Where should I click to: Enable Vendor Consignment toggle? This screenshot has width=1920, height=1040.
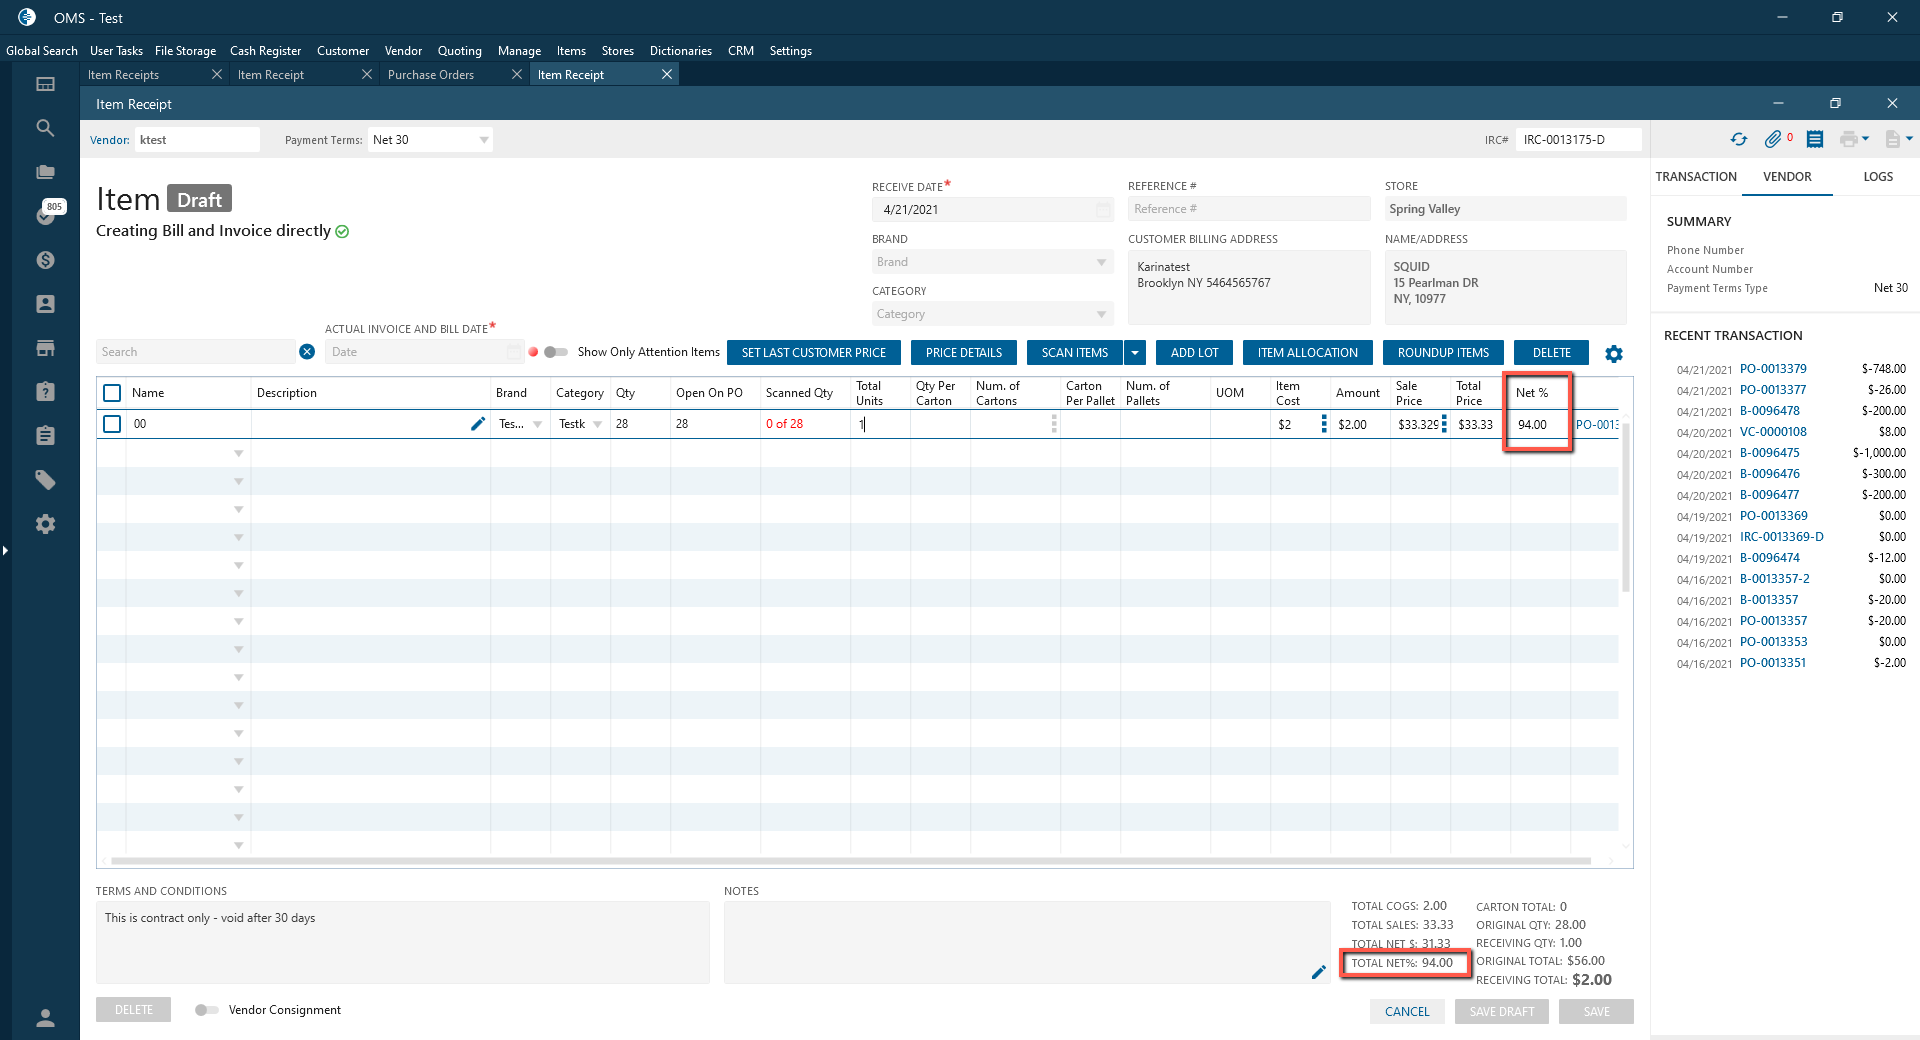[x=206, y=1010]
